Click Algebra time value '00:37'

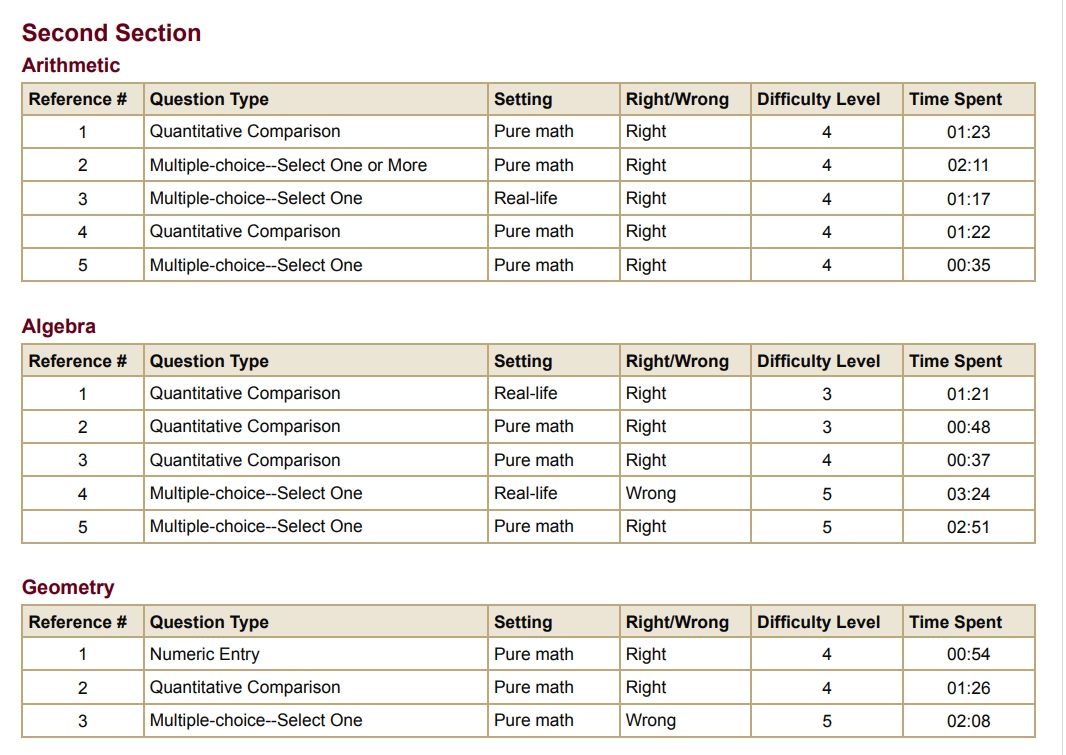[968, 460]
